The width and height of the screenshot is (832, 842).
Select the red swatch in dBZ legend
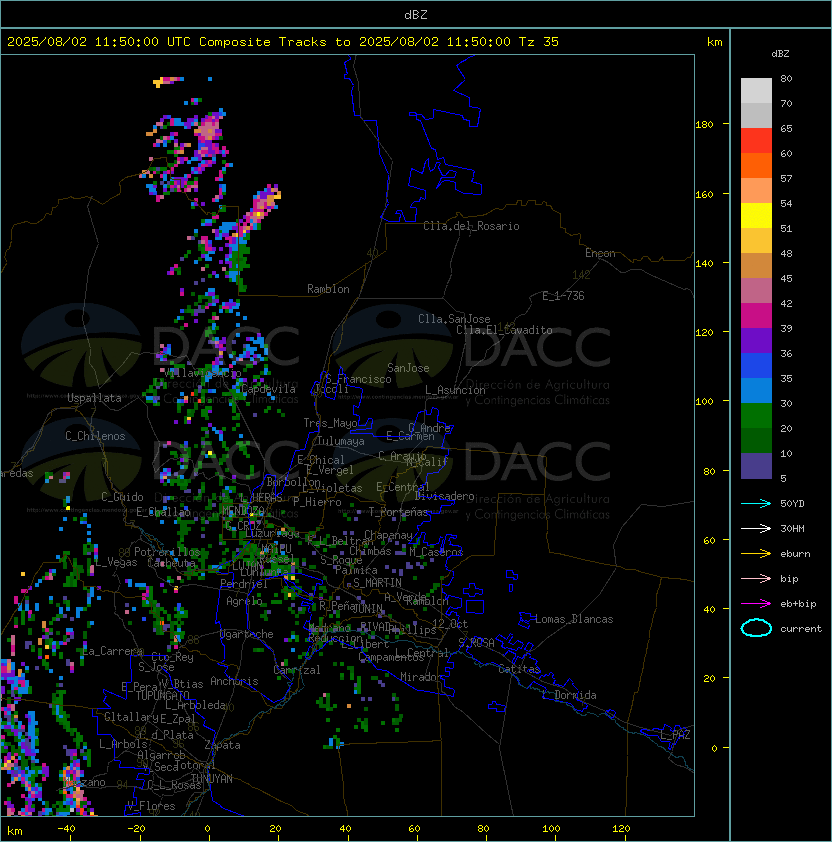click(x=756, y=141)
